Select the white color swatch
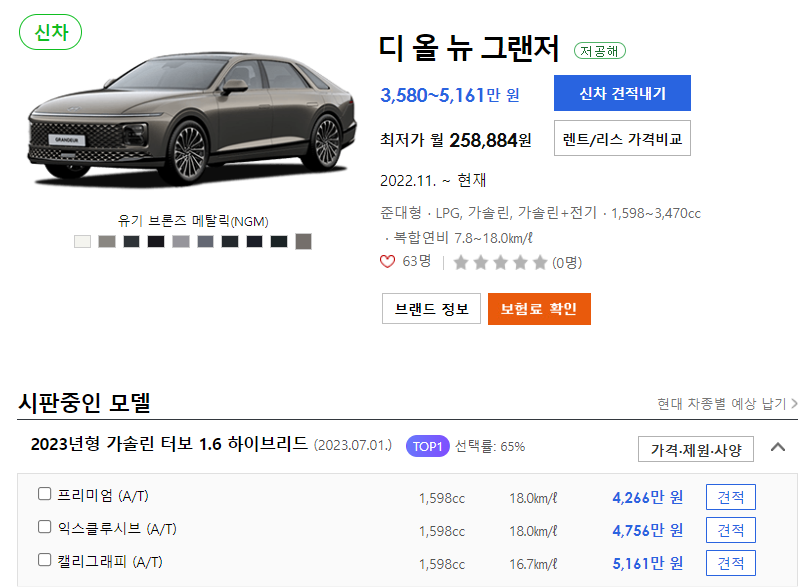The height and width of the screenshot is (588, 808). pos(82,241)
